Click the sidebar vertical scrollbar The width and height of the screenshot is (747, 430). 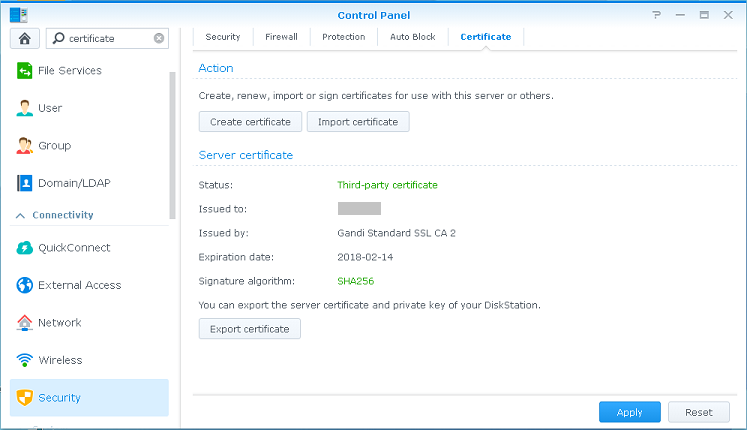coord(172,140)
